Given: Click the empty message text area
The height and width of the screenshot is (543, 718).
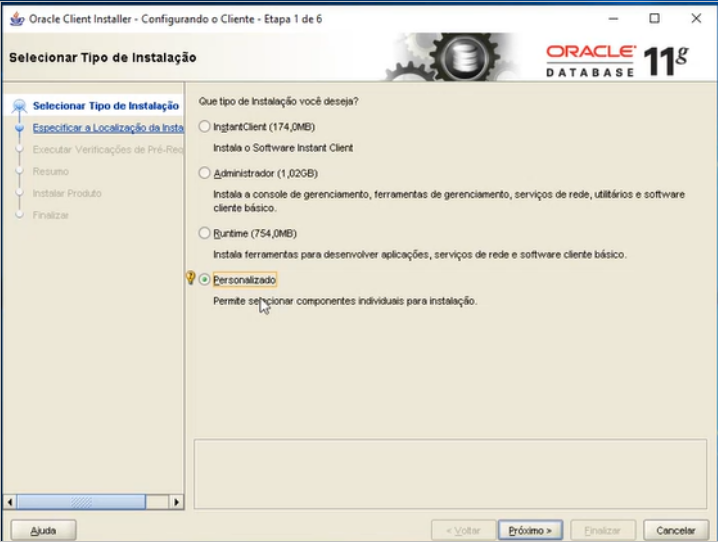Looking at the screenshot, I should point(450,474).
